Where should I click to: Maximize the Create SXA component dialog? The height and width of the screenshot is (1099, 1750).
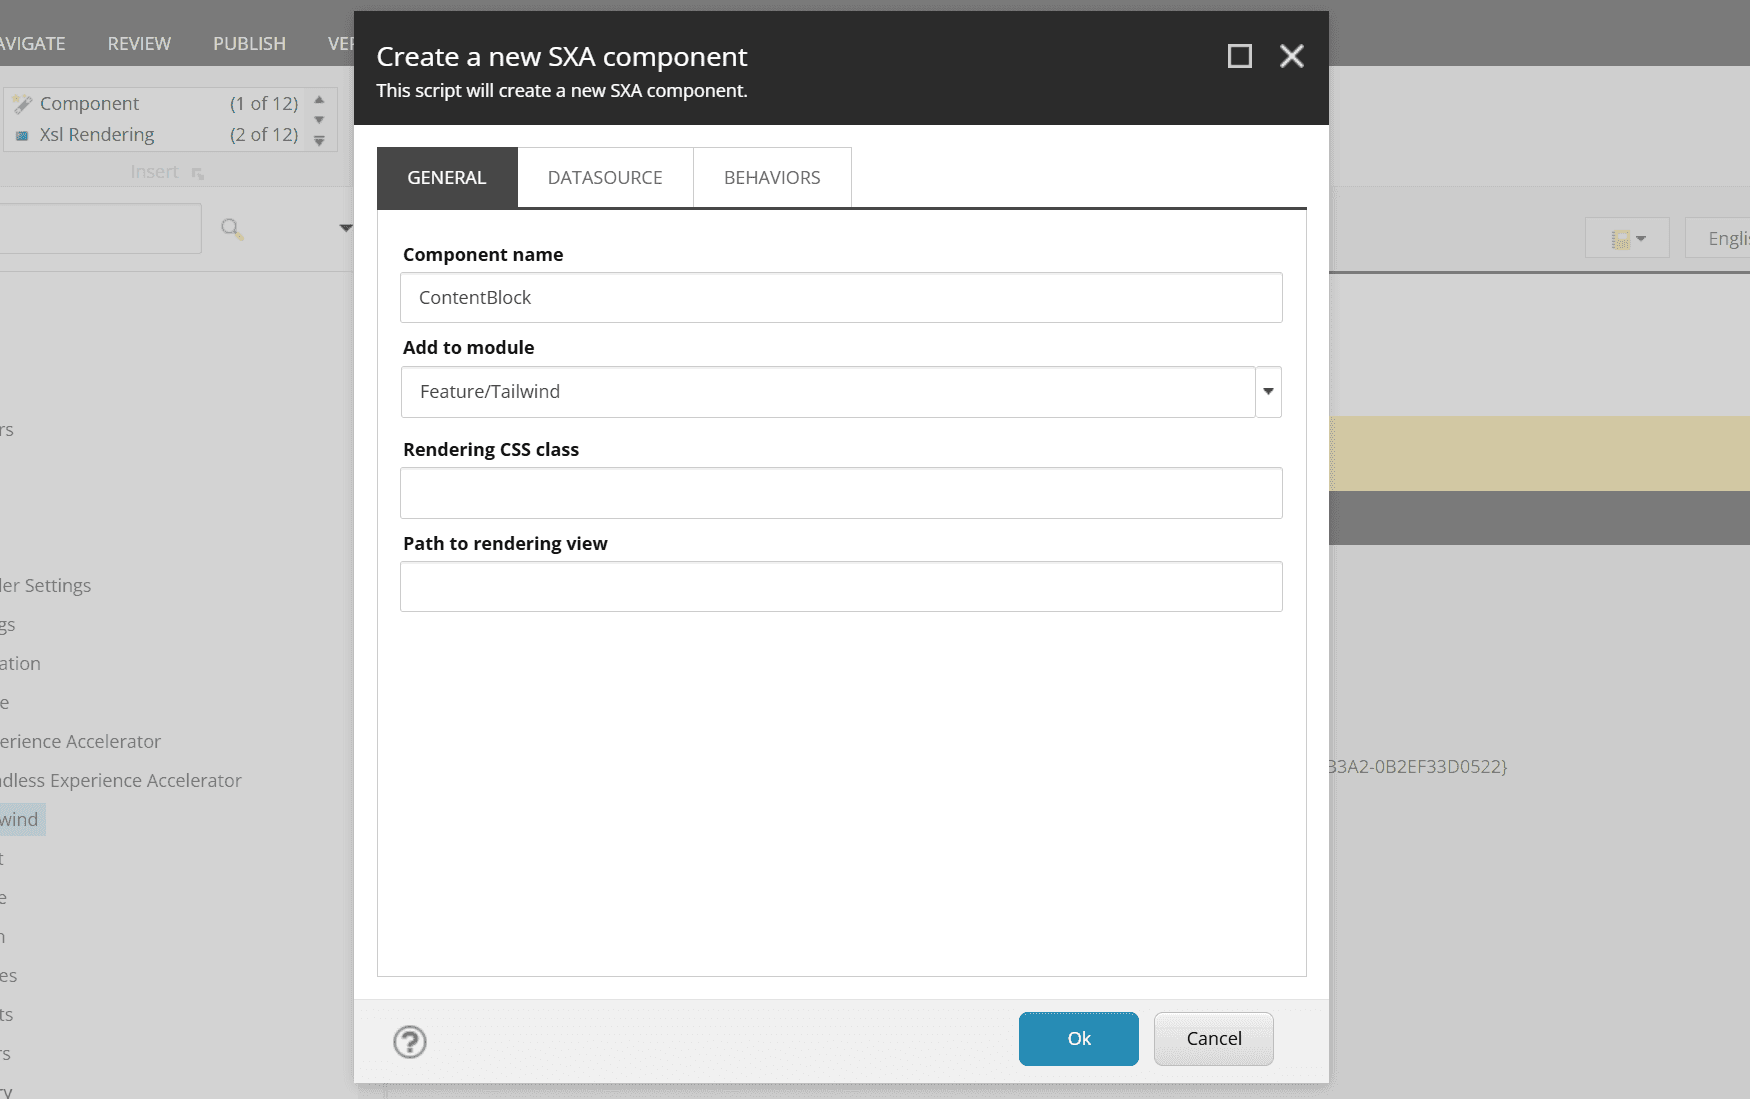click(x=1239, y=56)
